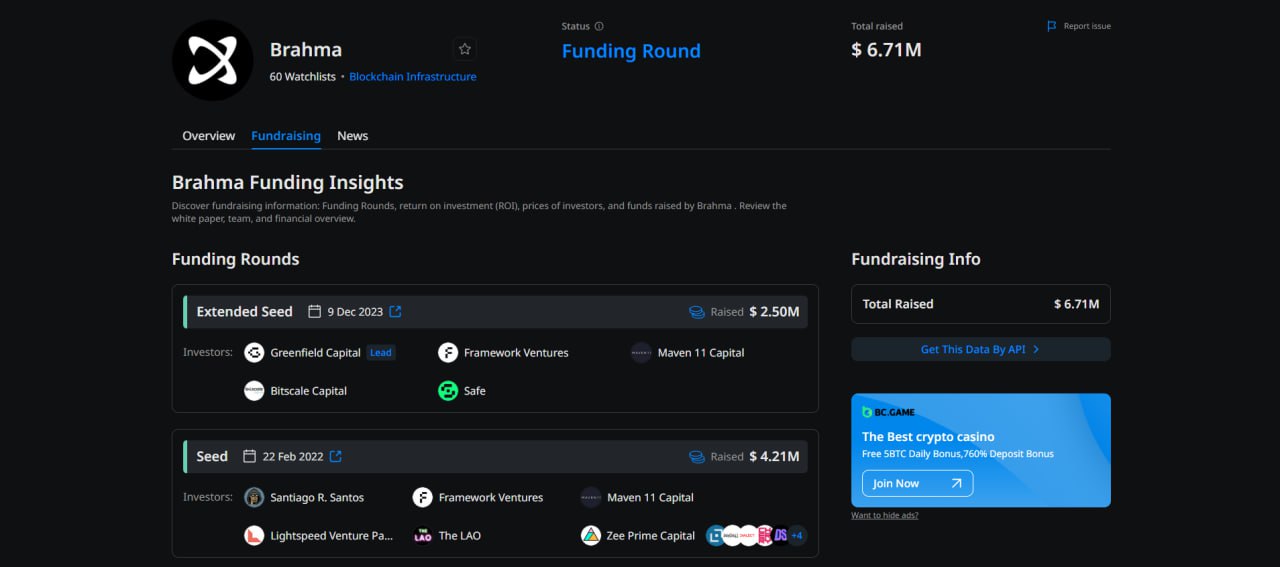Click the Greenfield Capital logo
Viewport: 1280px width, 567px height.
click(254, 353)
